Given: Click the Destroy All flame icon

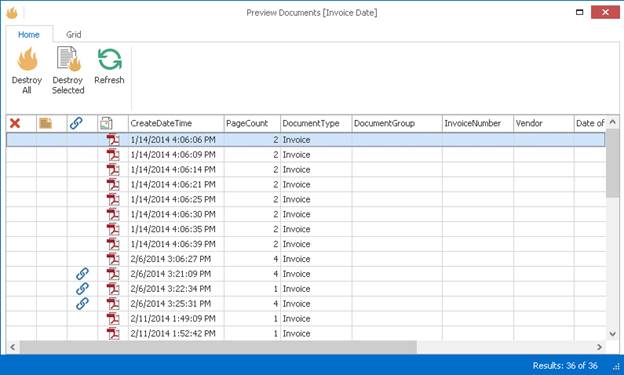Looking at the screenshot, I should coord(27,59).
